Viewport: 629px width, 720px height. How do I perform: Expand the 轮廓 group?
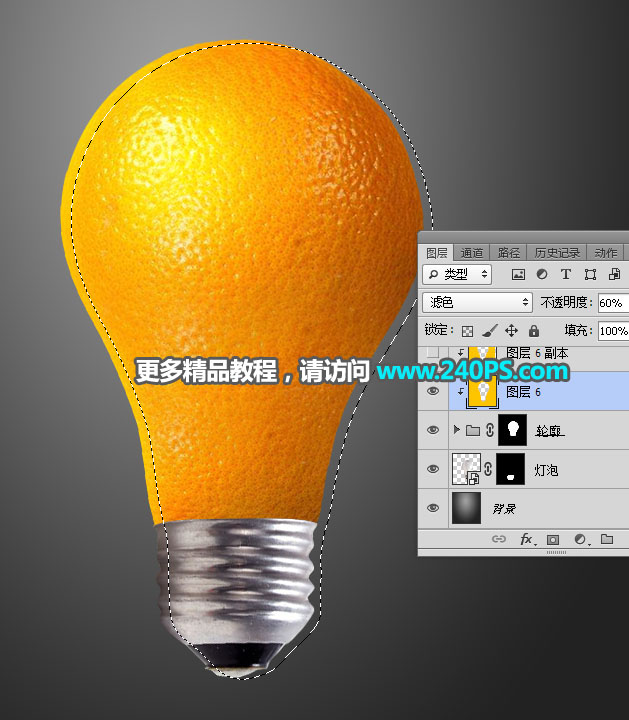[456, 430]
